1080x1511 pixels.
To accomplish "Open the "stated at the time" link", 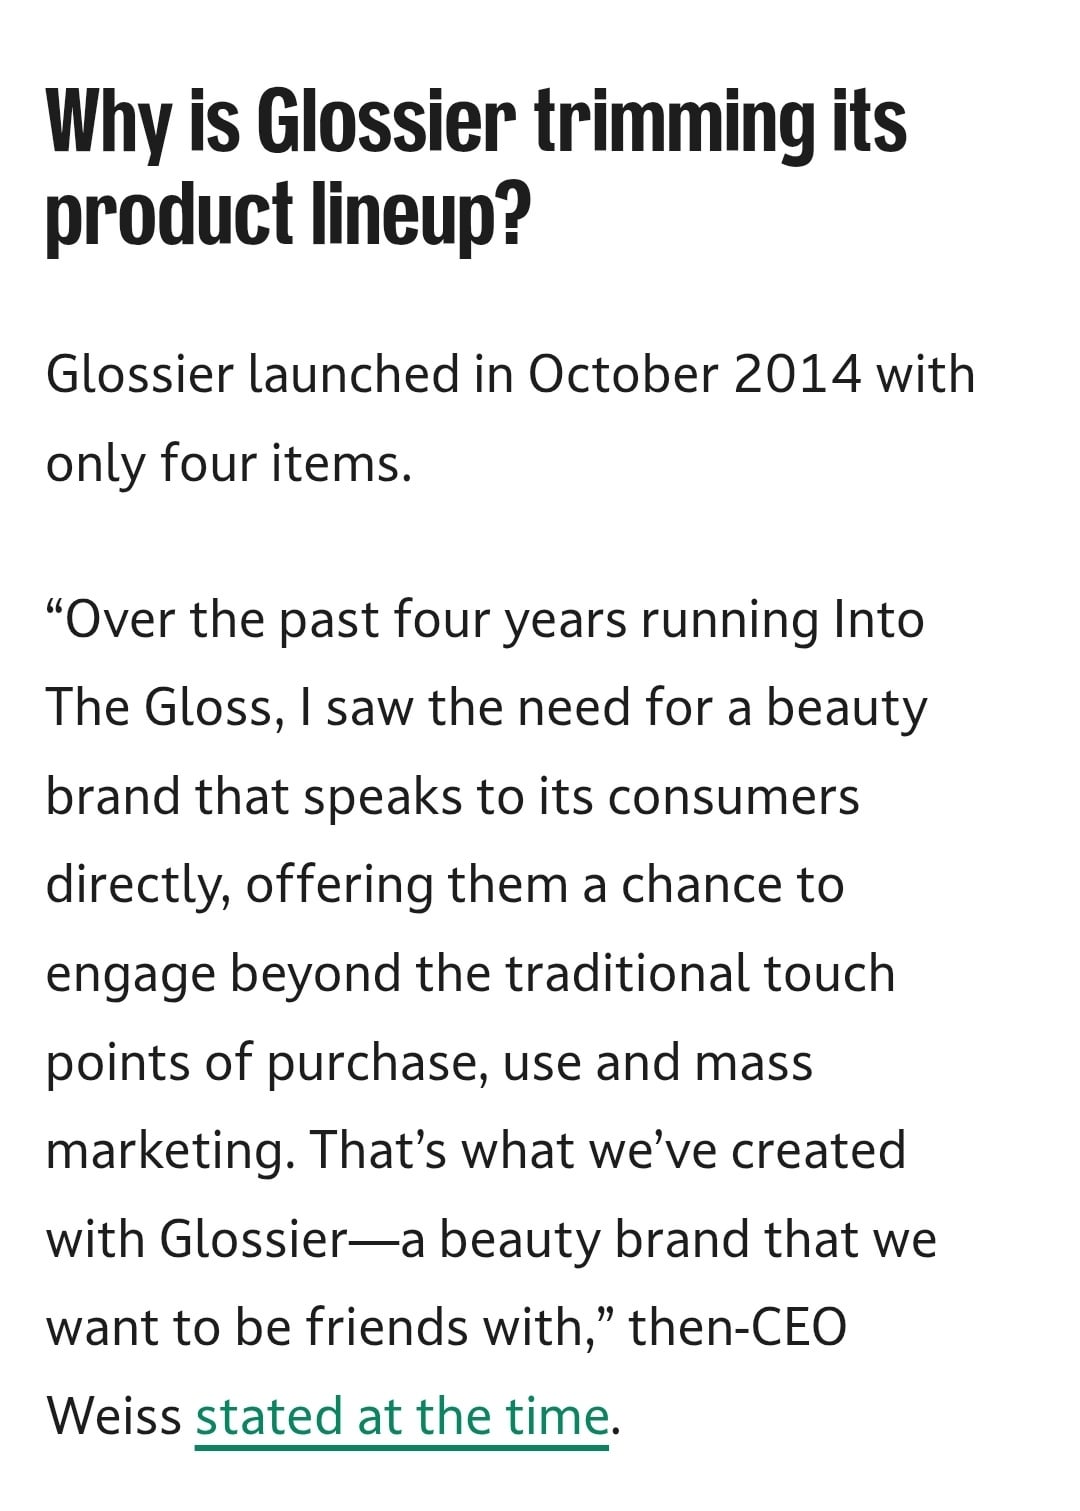I will click(402, 1416).
